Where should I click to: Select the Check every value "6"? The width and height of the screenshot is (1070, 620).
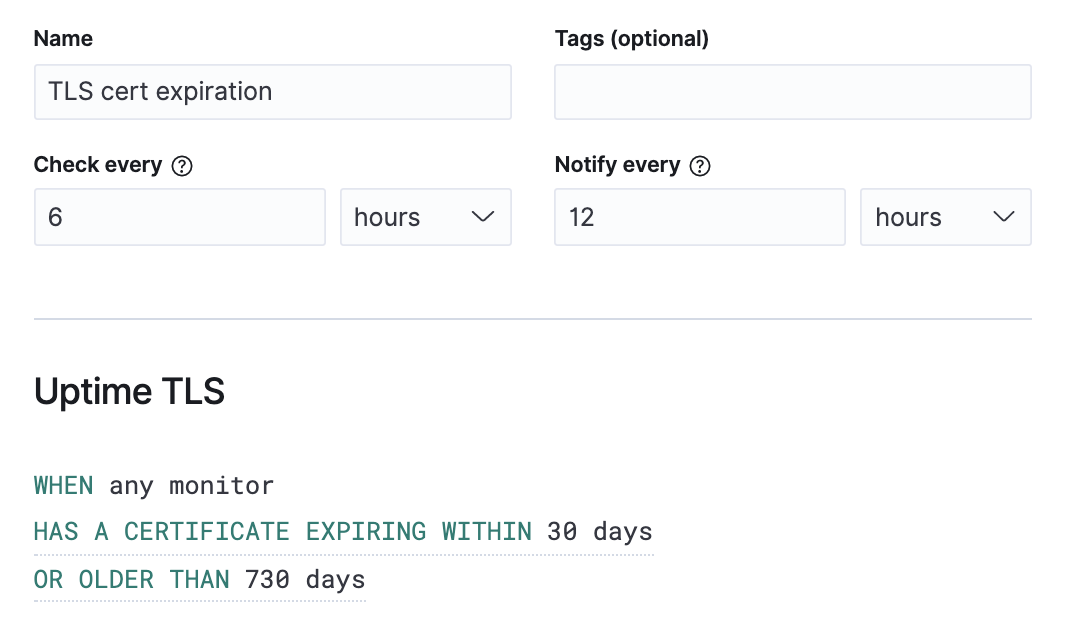pyautogui.click(x=180, y=217)
